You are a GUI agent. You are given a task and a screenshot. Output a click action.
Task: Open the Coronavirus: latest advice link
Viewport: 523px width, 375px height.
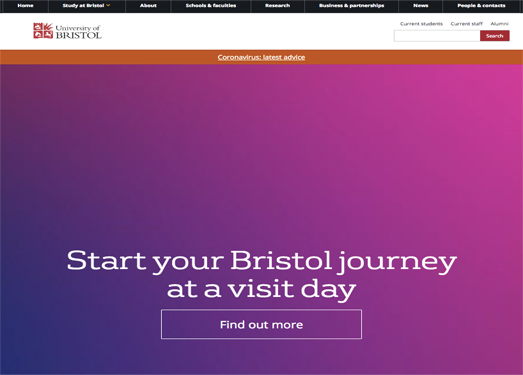click(261, 57)
